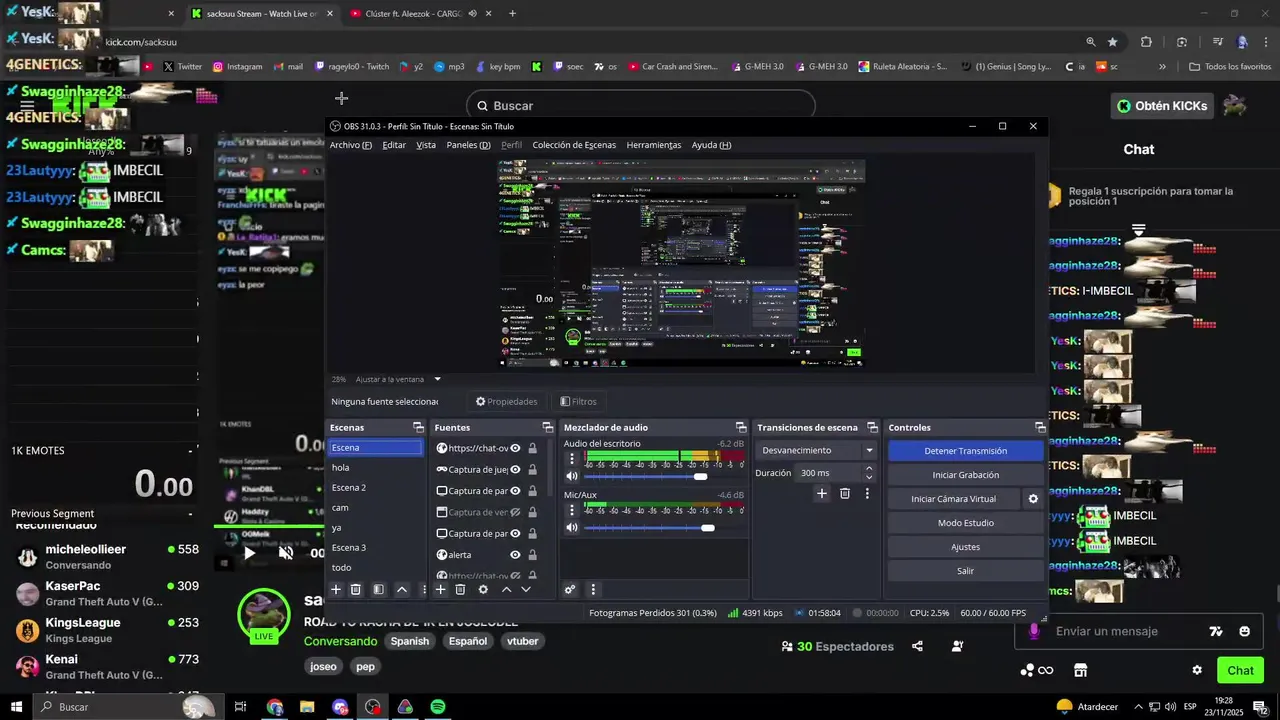Open the Kick shop icon below chat

[x=1080, y=670]
